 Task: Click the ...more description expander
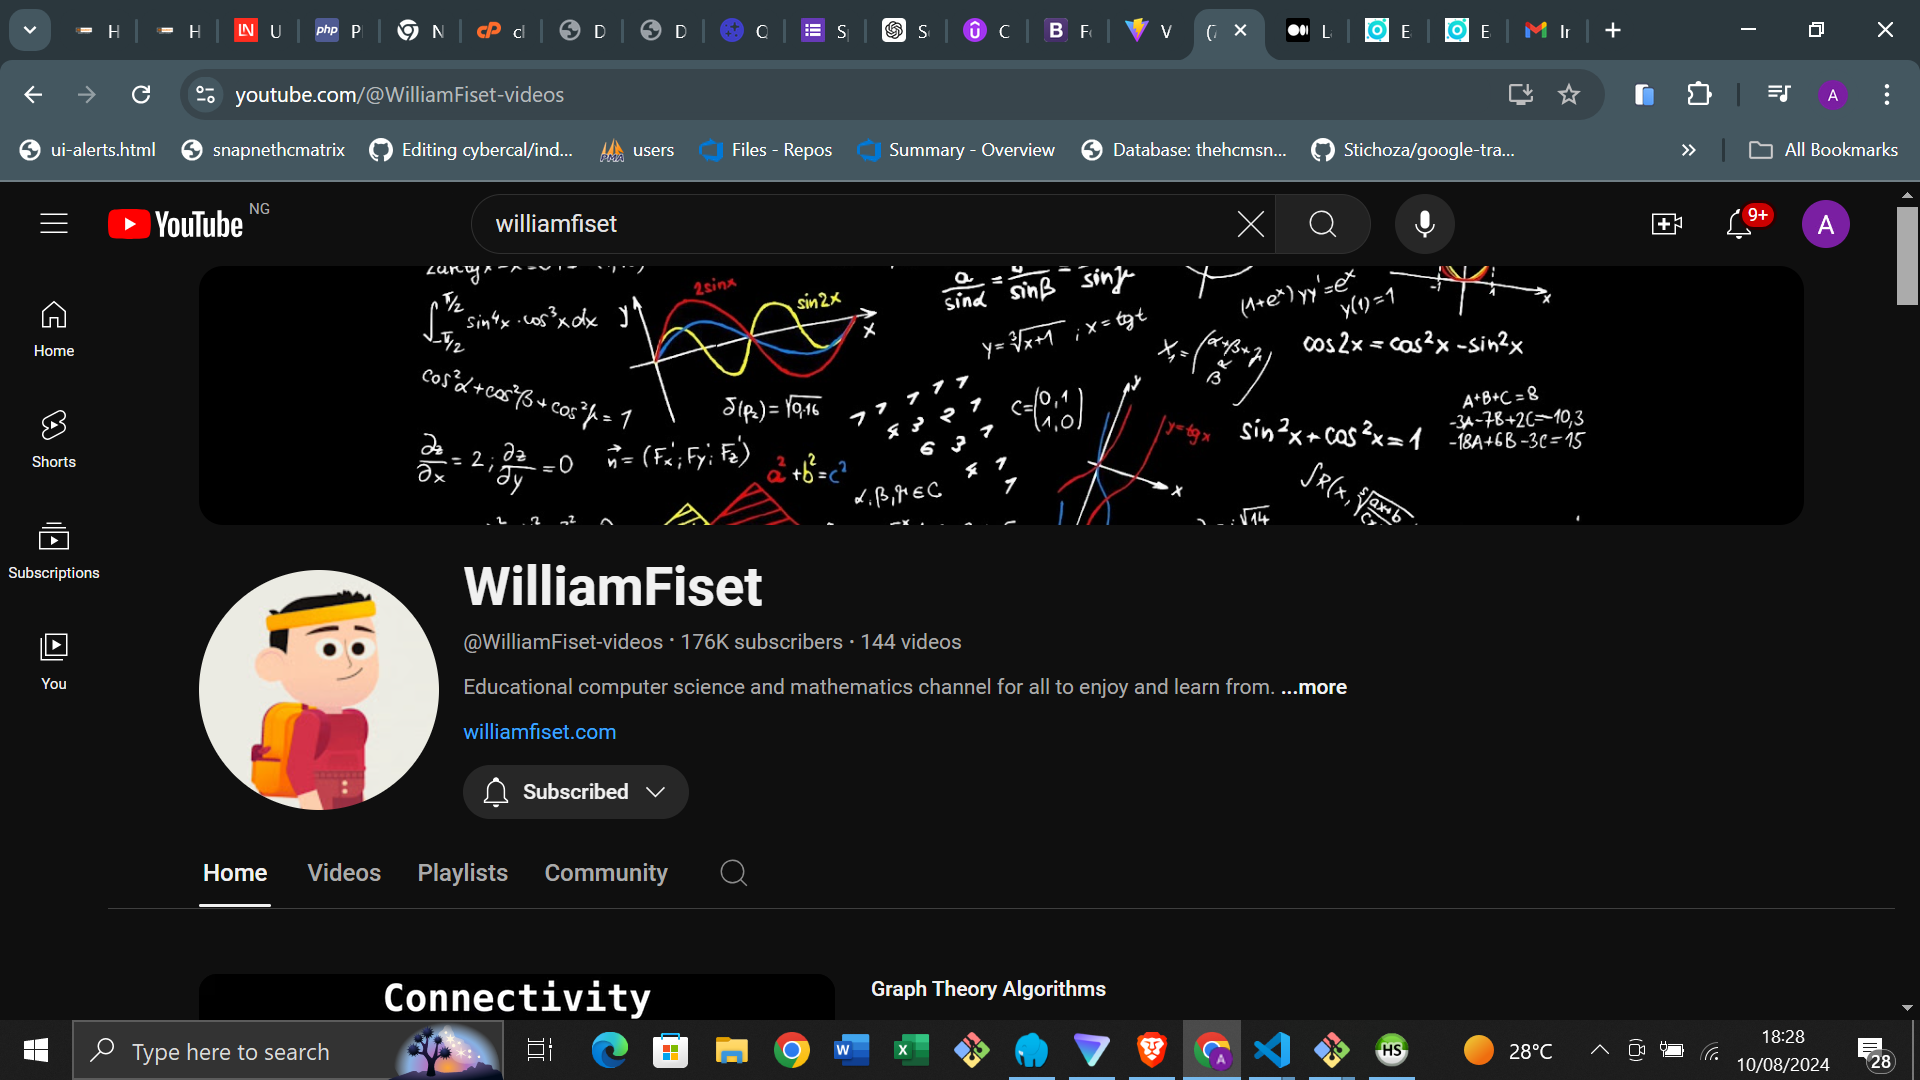1313,686
